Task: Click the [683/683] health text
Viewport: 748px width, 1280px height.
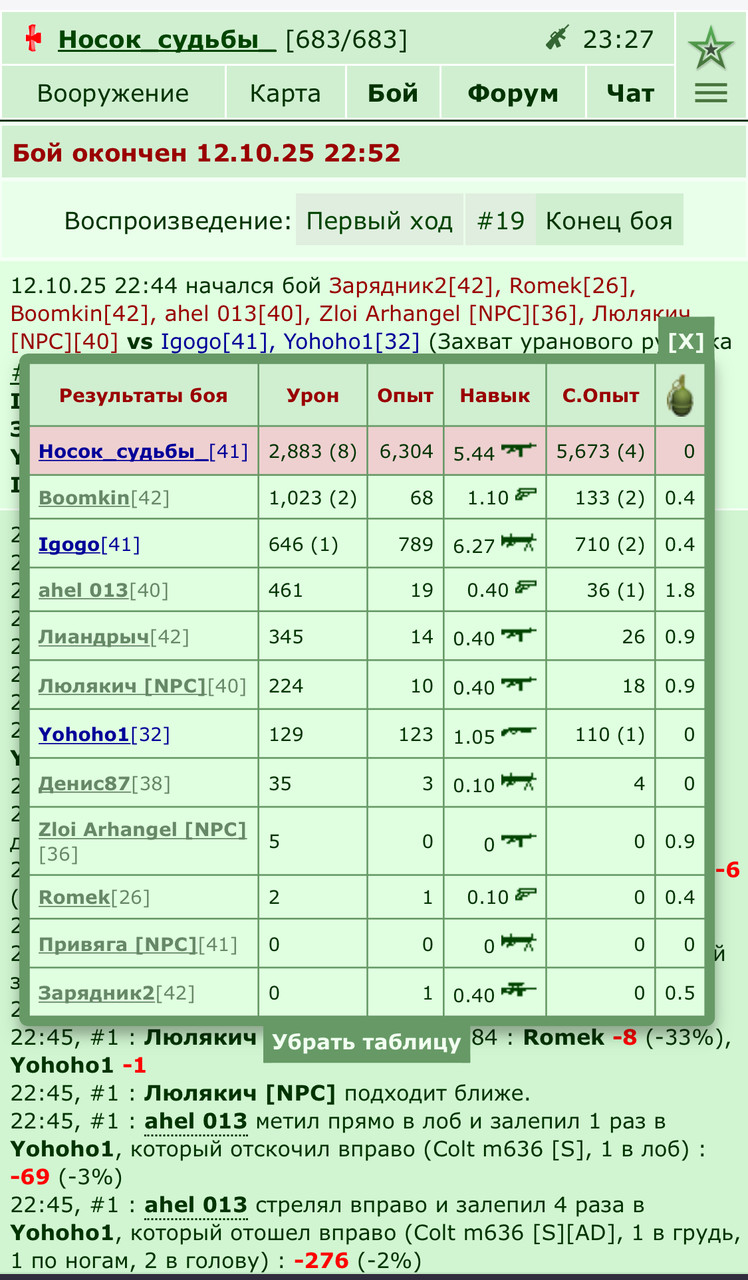Action: 346,39
